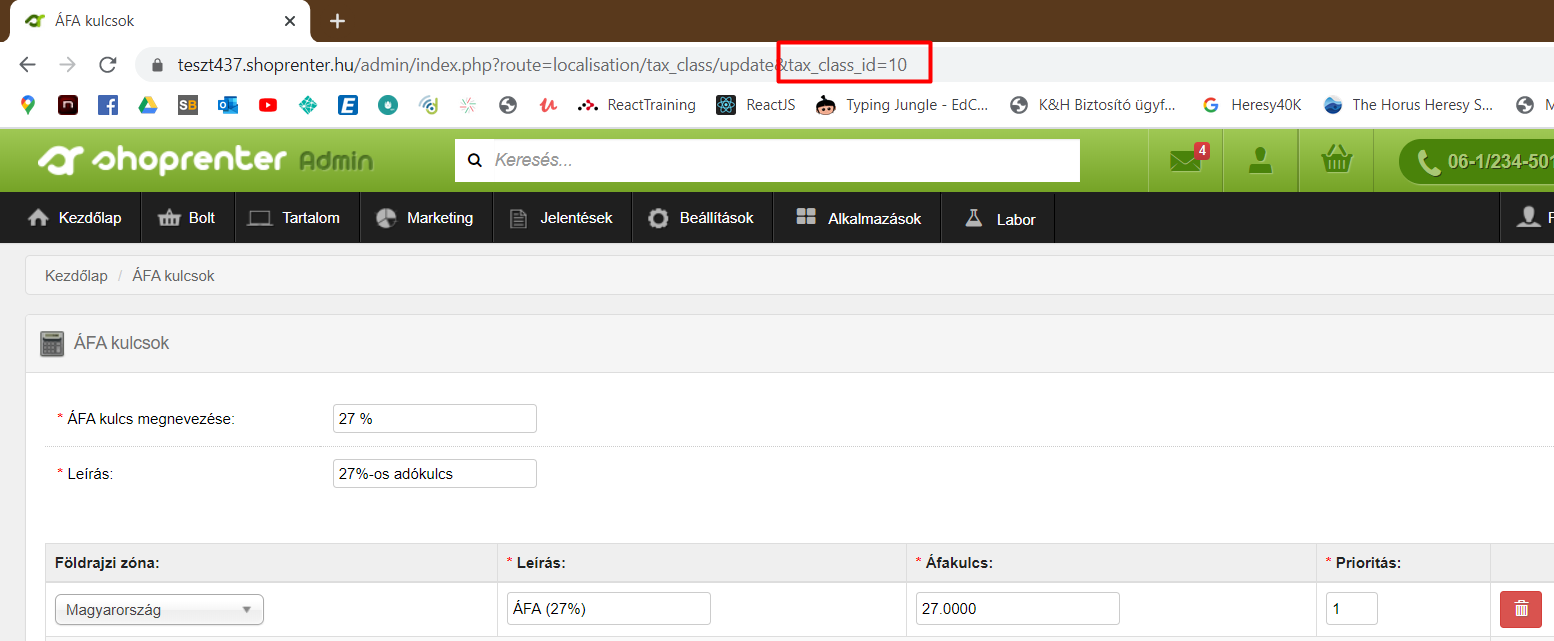Open the Kezdőlap menu
1554x641 pixels.
click(x=74, y=218)
